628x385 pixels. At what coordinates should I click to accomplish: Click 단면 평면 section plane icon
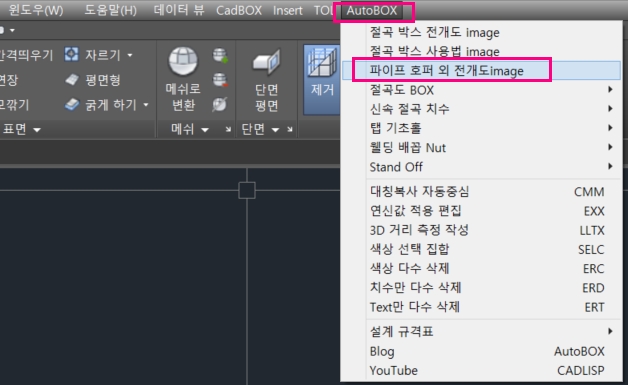click(x=266, y=63)
